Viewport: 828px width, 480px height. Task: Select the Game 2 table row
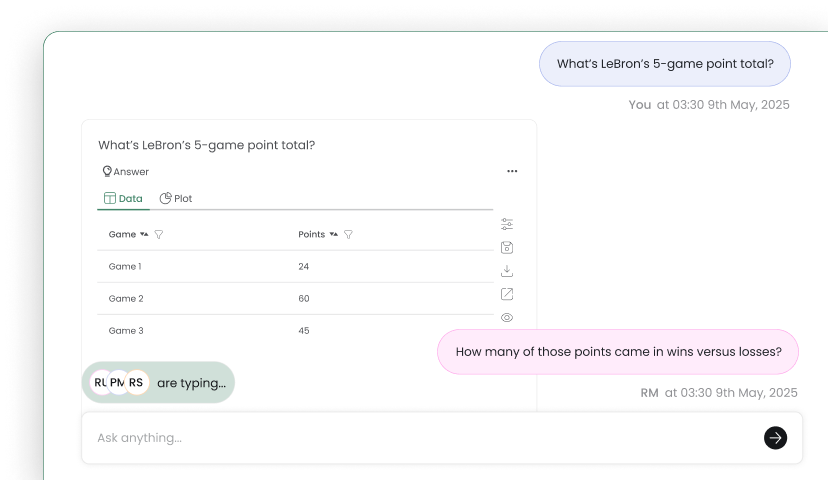click(295, 298)
